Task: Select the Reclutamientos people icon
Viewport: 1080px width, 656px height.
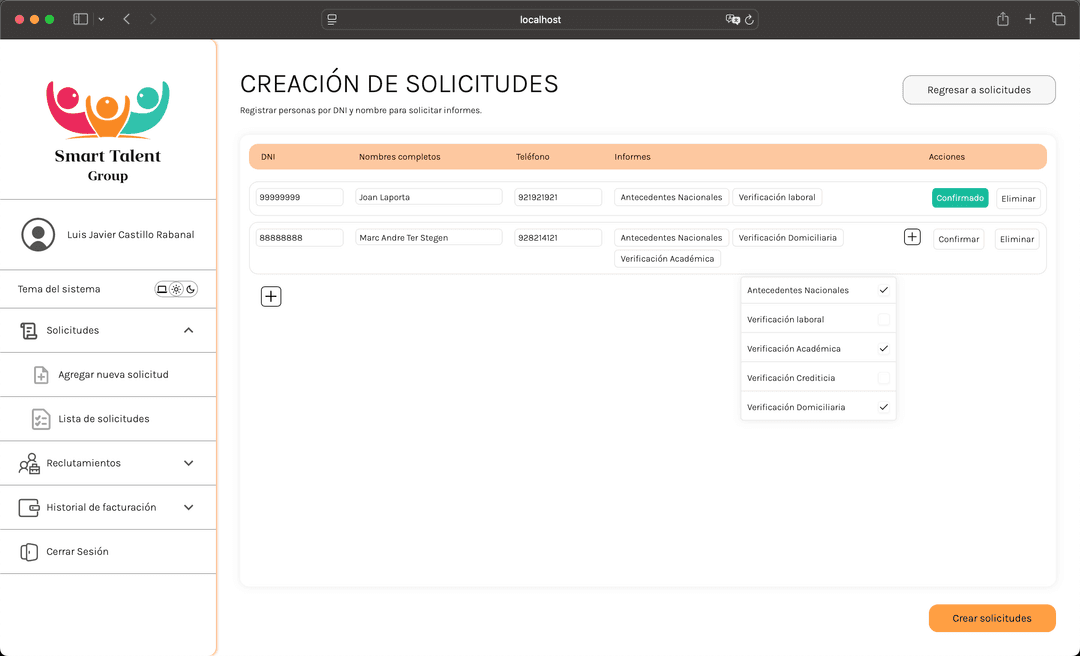Action: [28, 463]
